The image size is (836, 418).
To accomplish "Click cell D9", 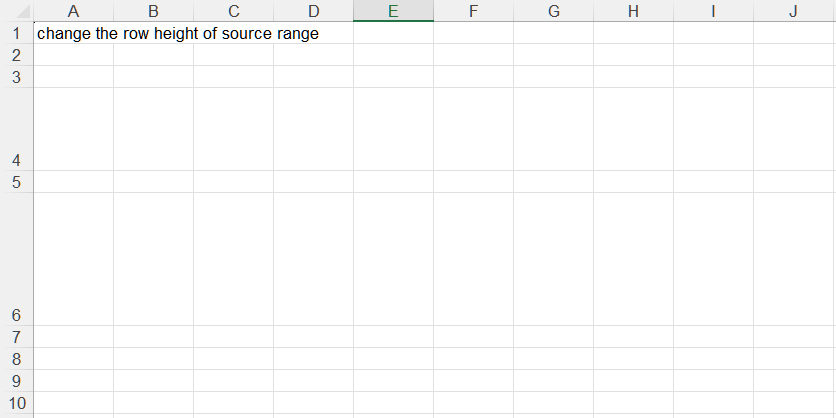I will [313, 381].
